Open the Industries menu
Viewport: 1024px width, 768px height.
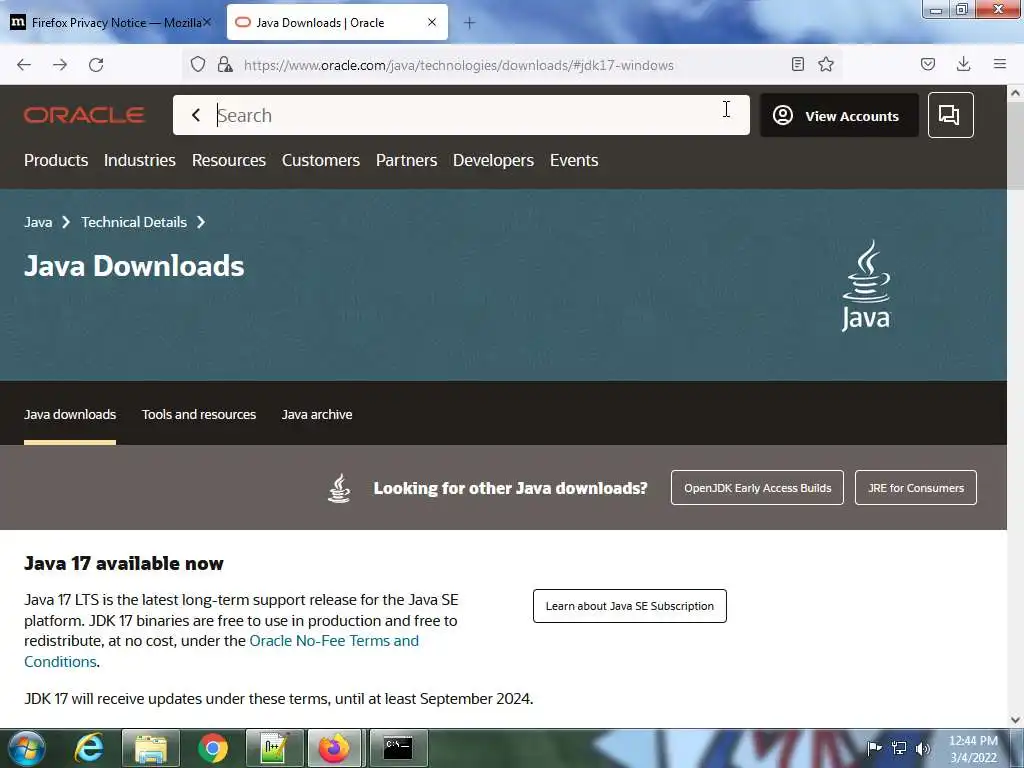140,160
